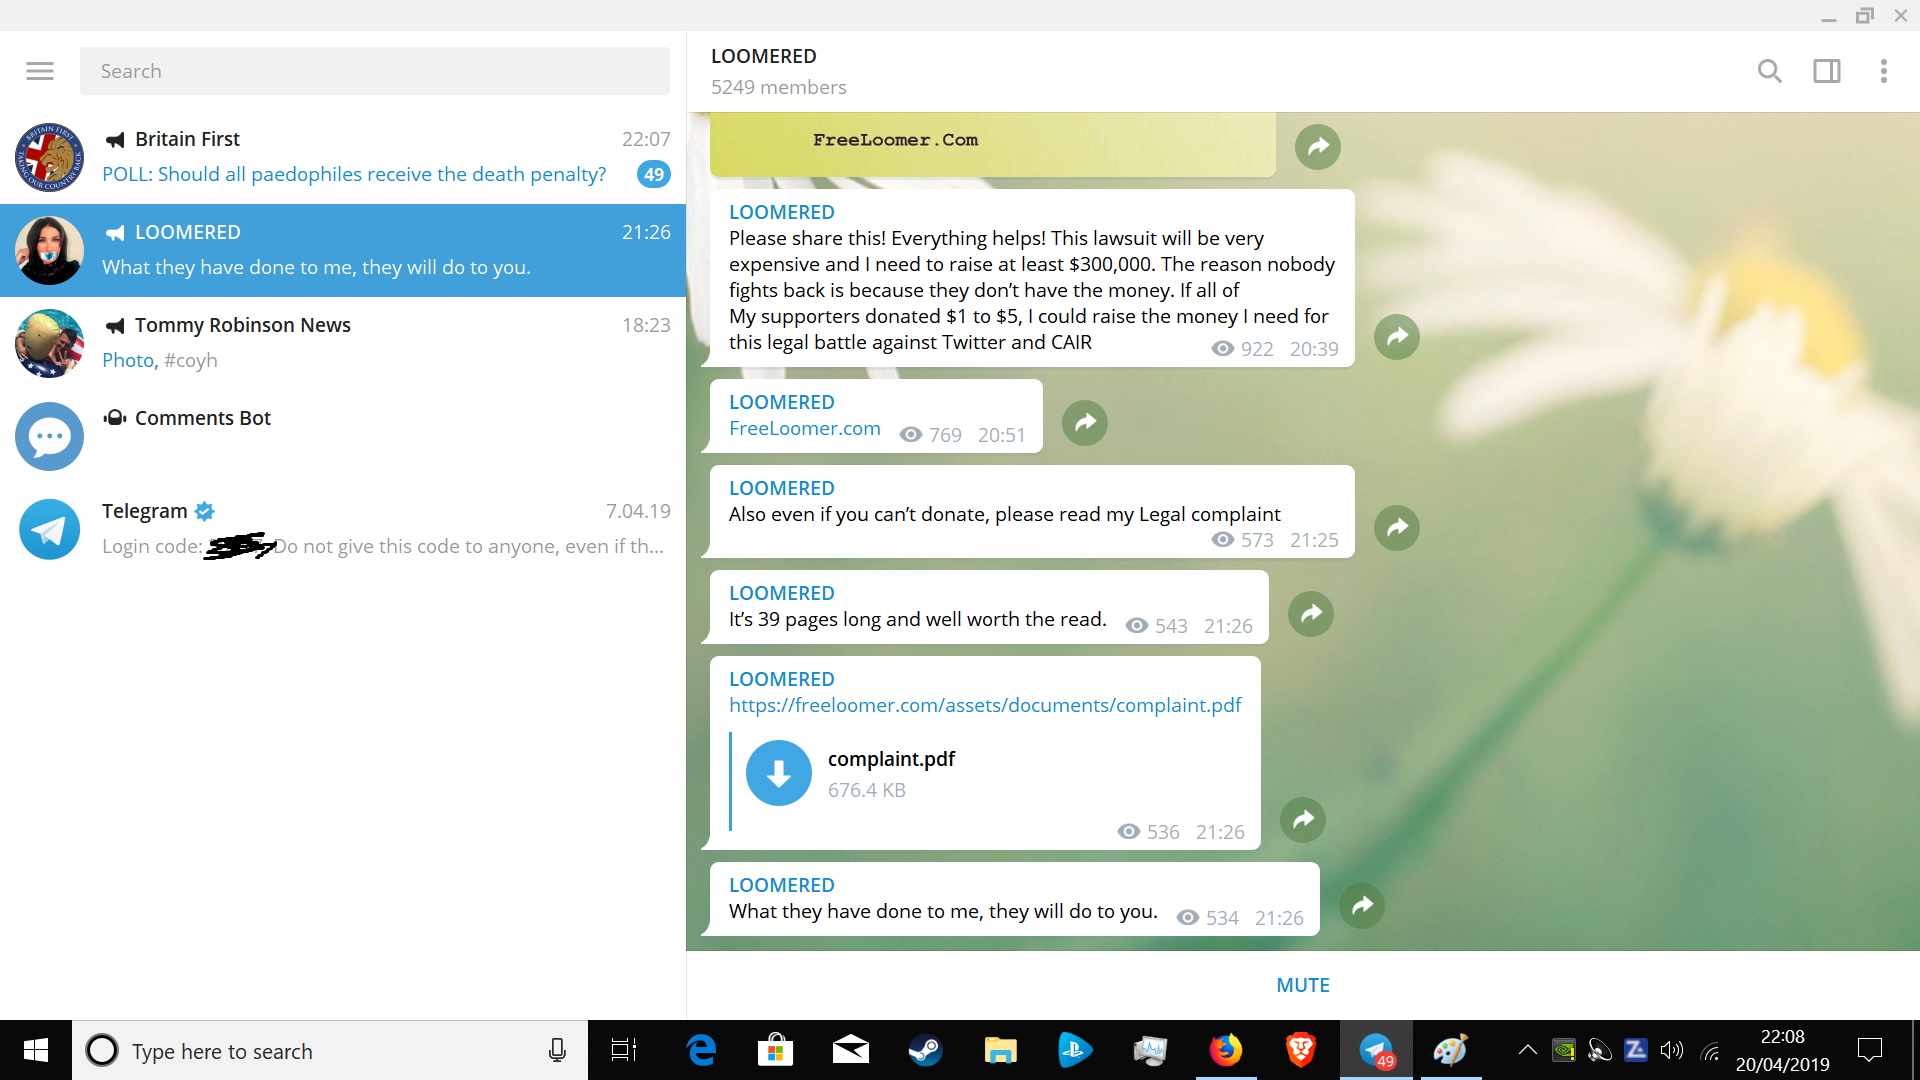Download complaint.pdf with the arrow icon
1920x1080 pixels.
(779, 773)
